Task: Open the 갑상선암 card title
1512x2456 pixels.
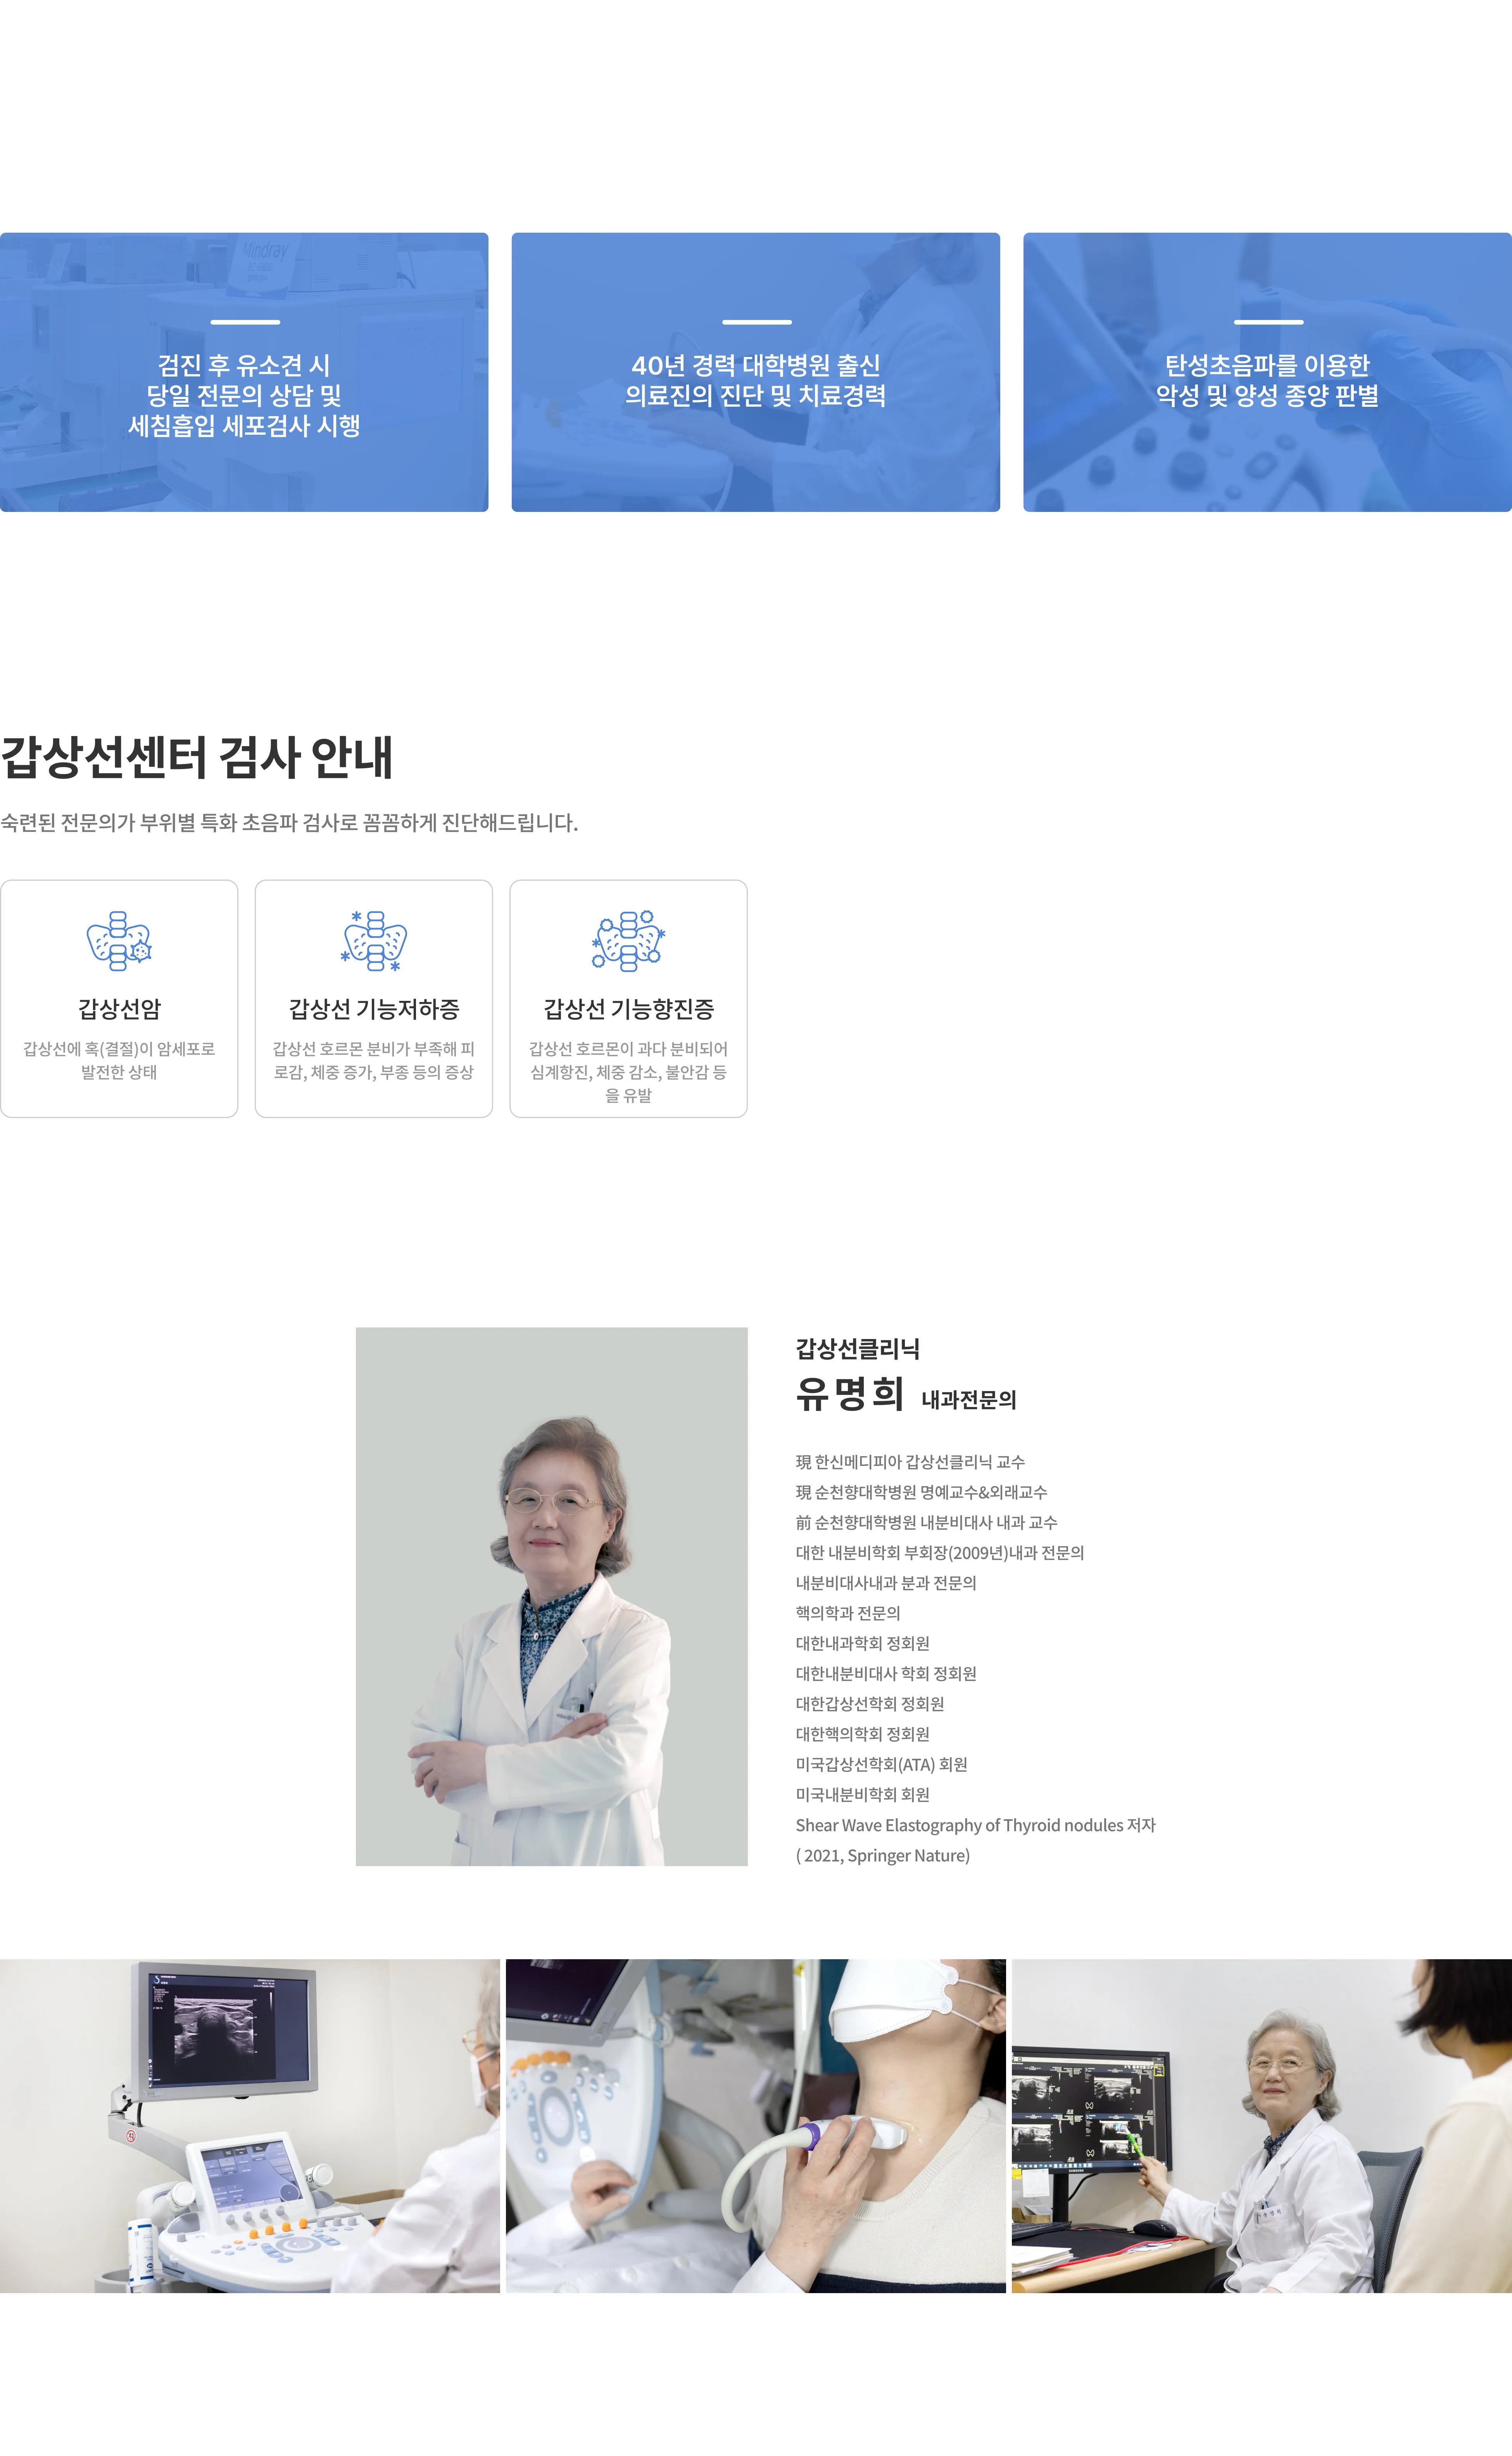Action: click(x=119, y=1009)
